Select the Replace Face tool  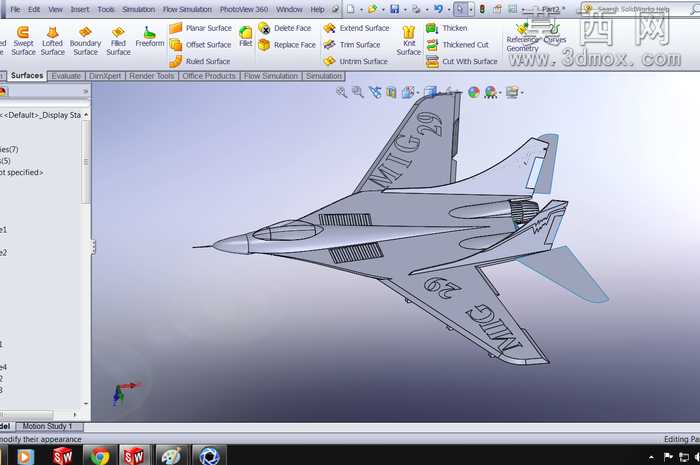[287, 45]
